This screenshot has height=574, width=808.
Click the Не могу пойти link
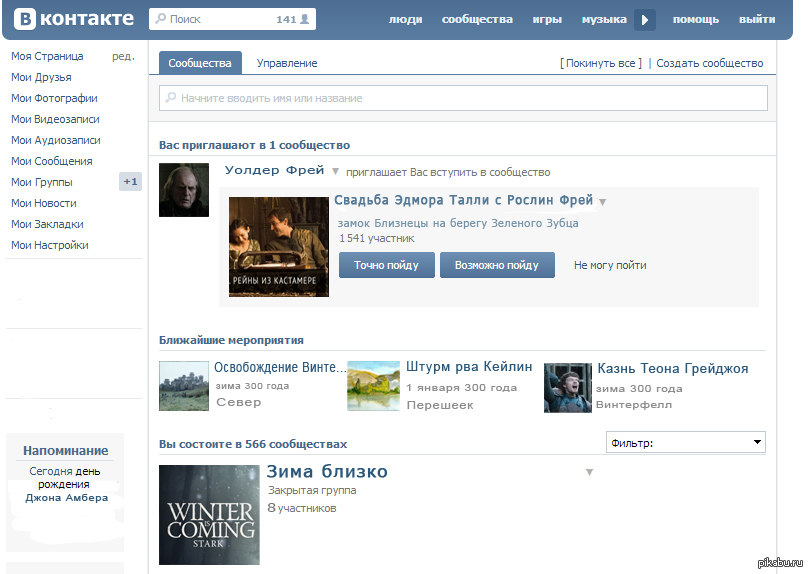click(610, 265)
